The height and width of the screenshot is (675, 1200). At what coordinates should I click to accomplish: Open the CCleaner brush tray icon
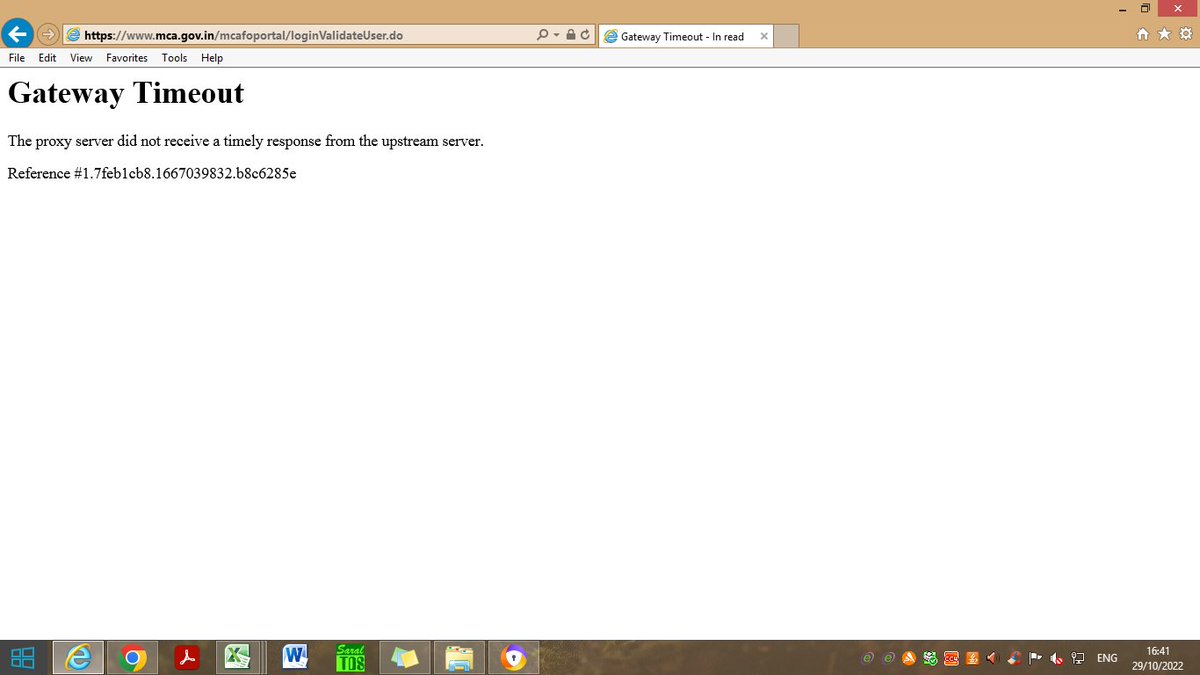coord(1014,658)
